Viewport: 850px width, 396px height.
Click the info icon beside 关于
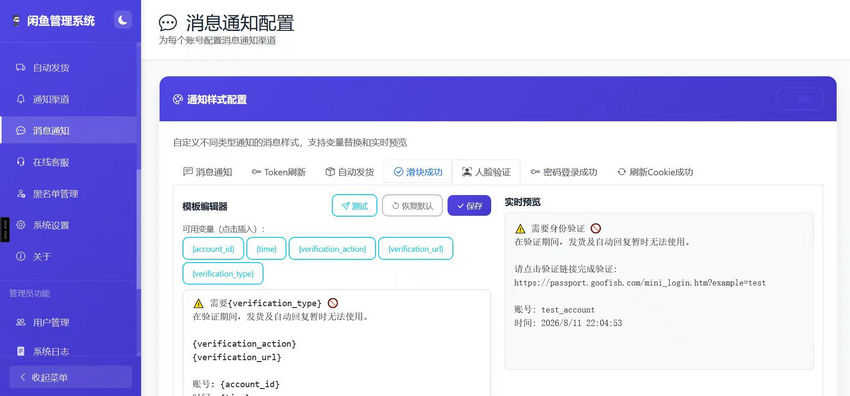[x=21, y=256]
